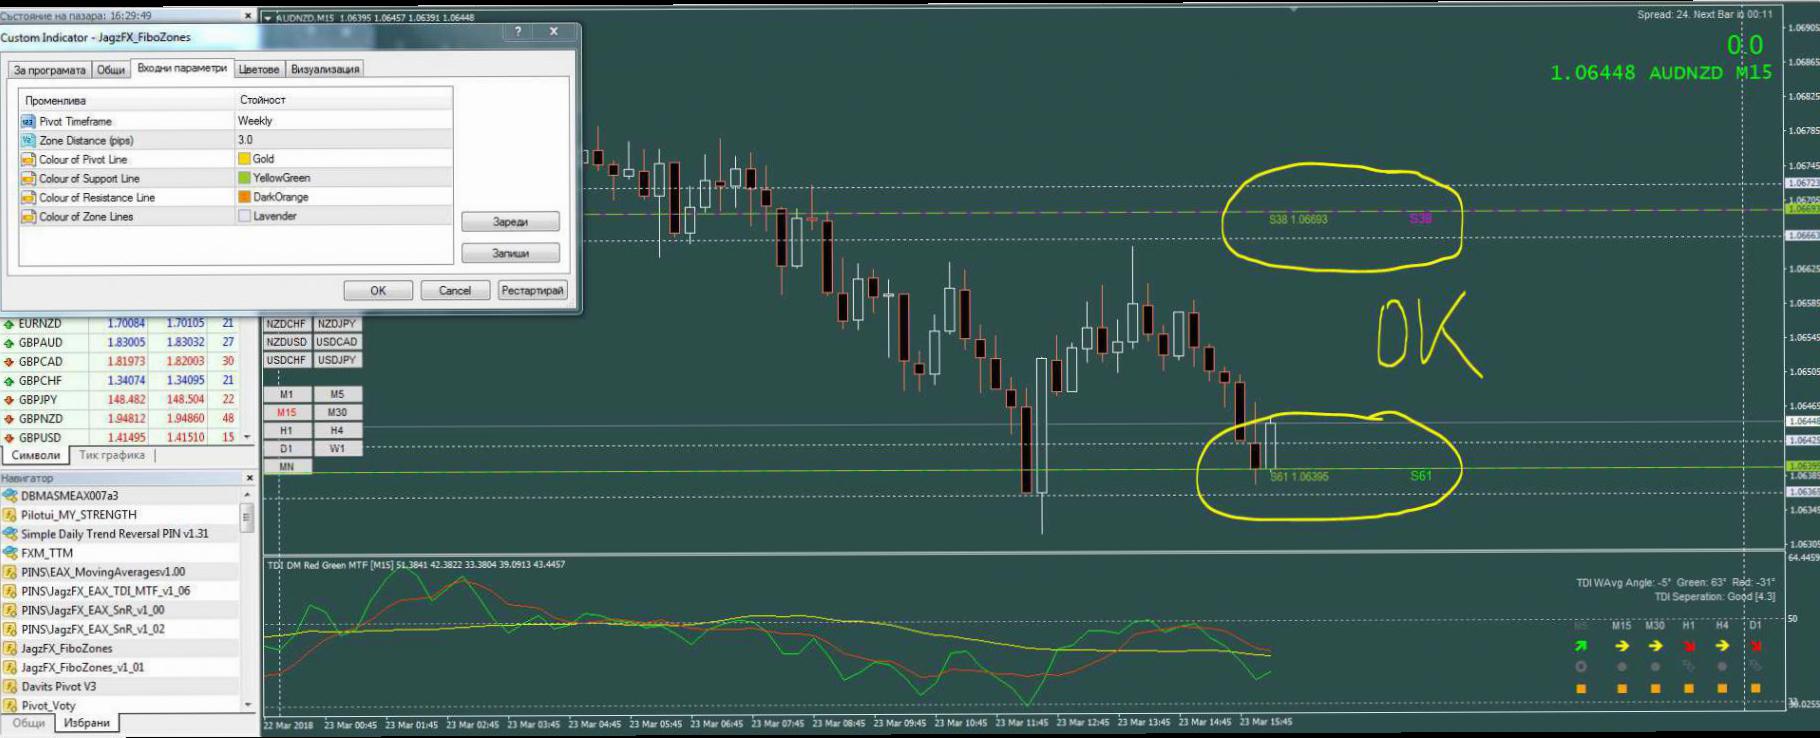The image size is (1820, 738).
Task: Open the chart menu arrow beside AUDNZD.M15
Action: tap(268, 18)
